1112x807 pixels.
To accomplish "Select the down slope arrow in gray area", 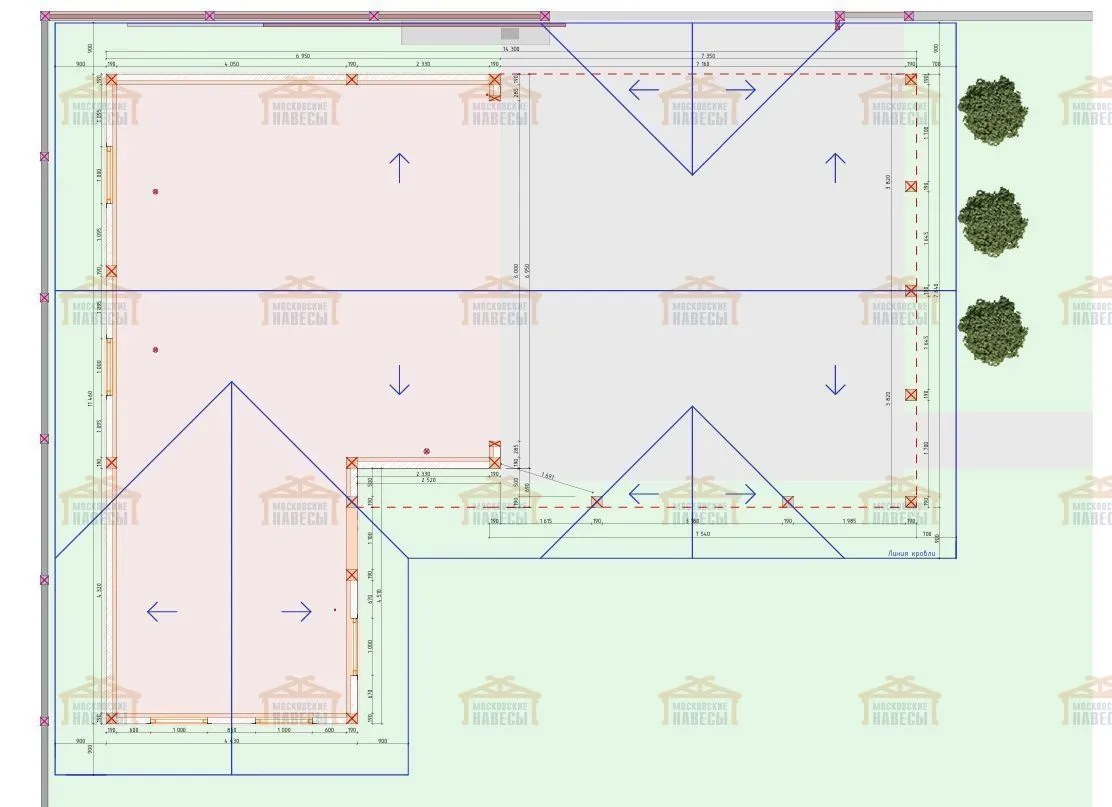I will click(834, 379).
